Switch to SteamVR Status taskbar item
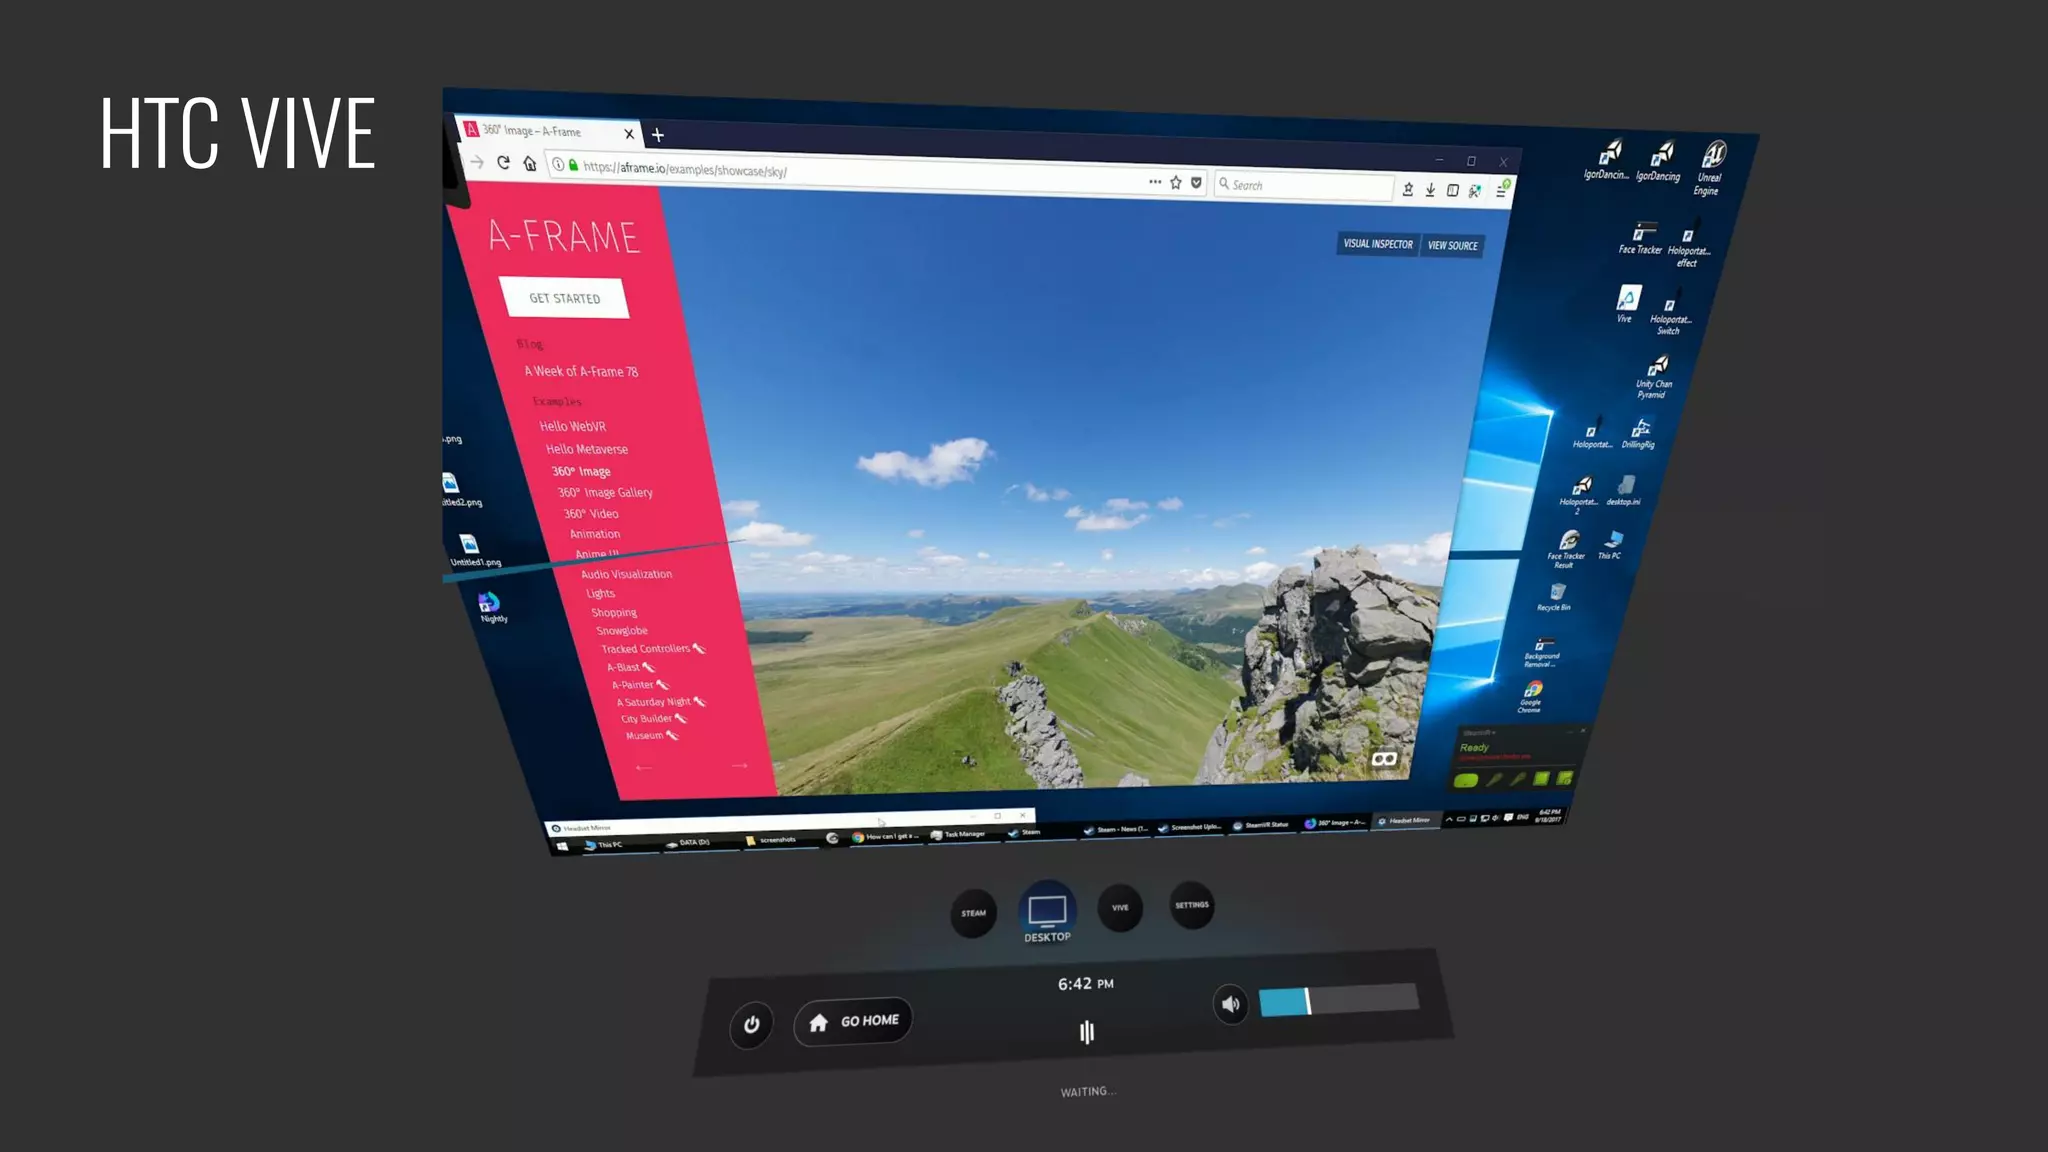This screenshot has height=1152, width=2048. click(x=1261, y=825)
